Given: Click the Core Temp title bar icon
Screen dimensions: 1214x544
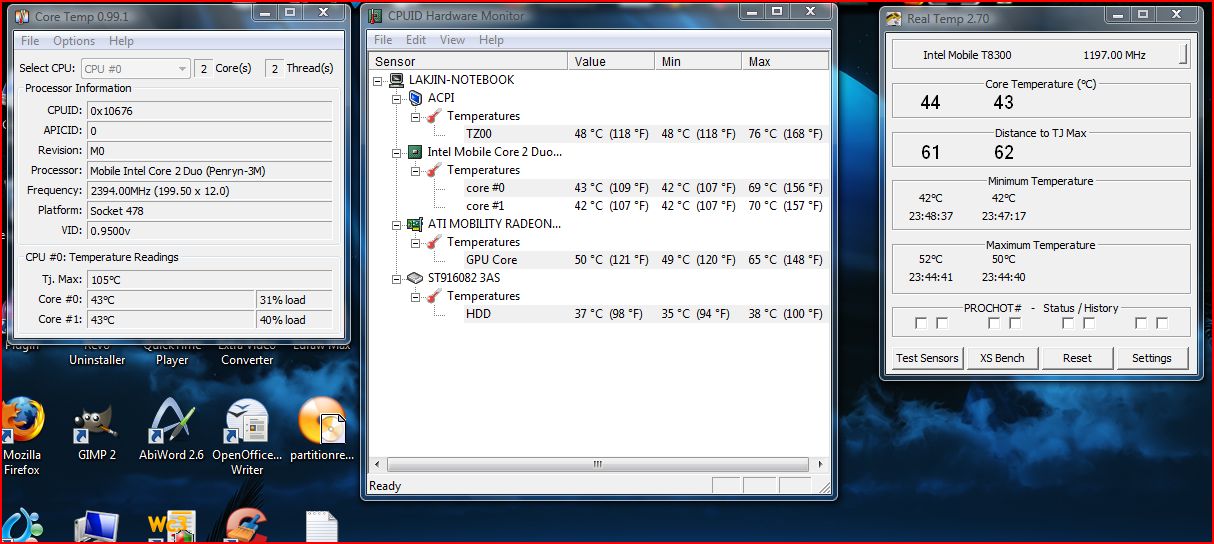Looking at the screenshot, I should [x=22, y=17].
